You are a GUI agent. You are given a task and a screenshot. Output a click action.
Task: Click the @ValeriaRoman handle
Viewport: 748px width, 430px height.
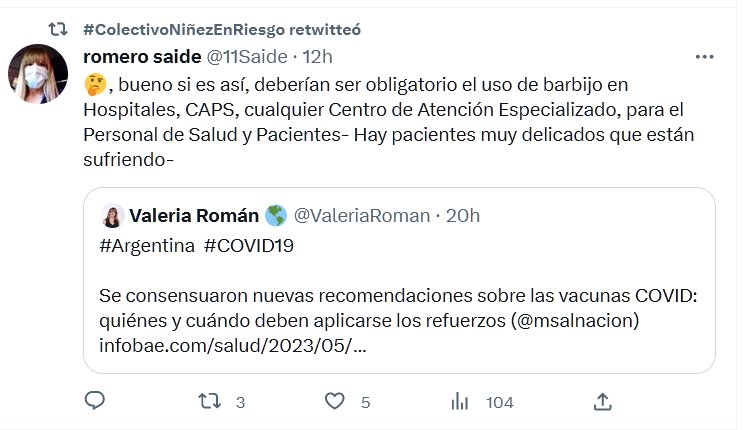364,216
